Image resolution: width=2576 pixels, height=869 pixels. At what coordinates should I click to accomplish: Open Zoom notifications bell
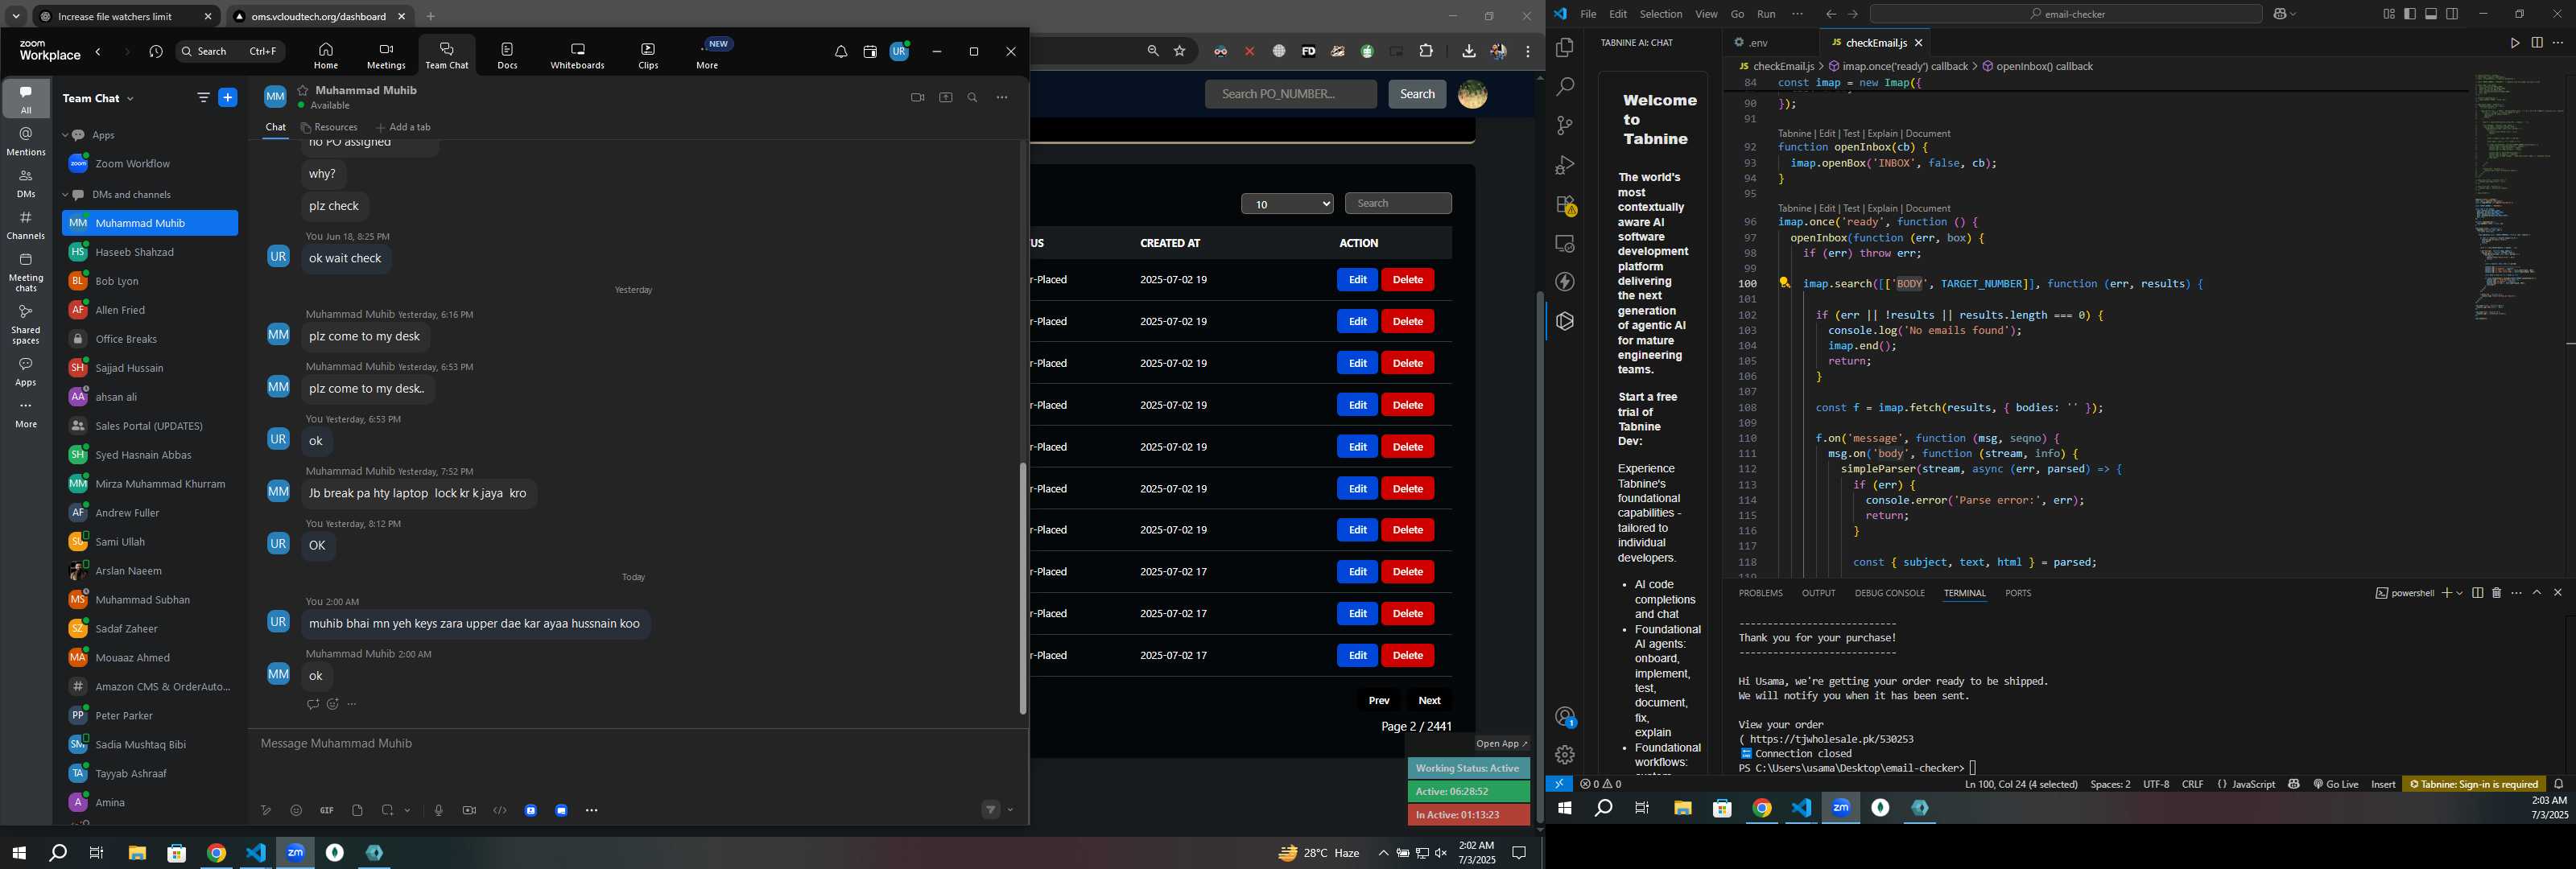841,52
